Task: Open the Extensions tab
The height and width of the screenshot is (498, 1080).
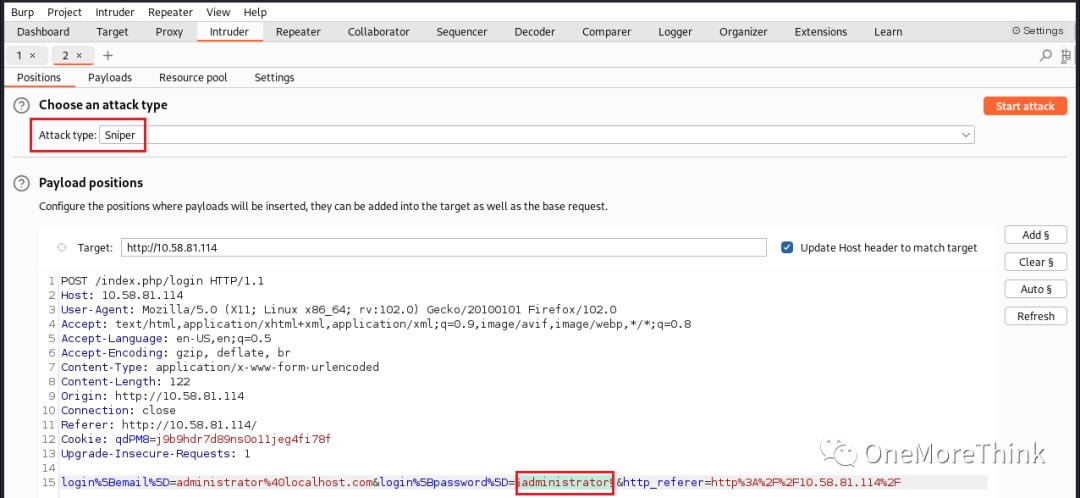Action: 821,32
